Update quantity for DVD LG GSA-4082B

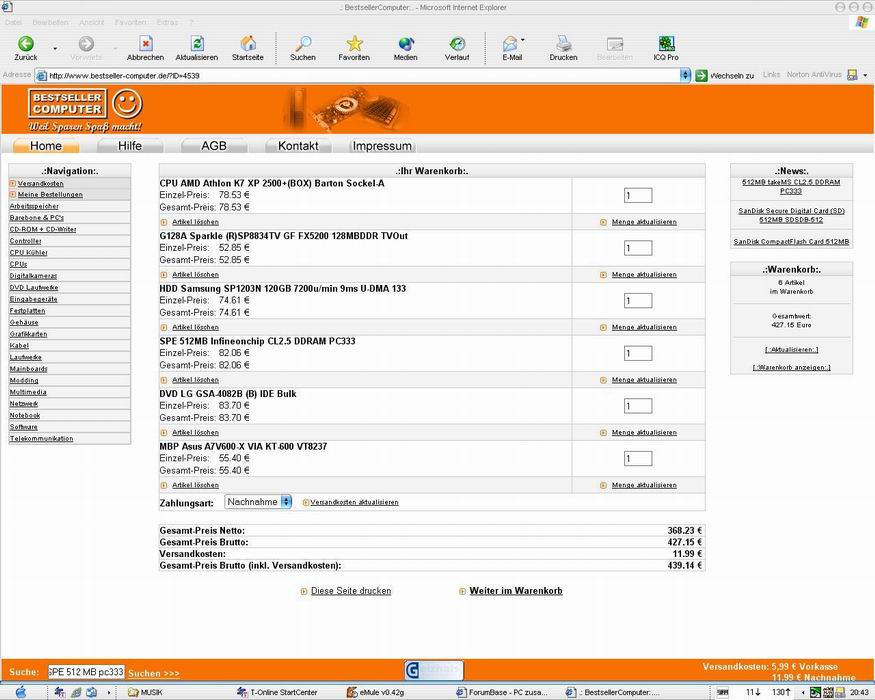coord(644,433)
